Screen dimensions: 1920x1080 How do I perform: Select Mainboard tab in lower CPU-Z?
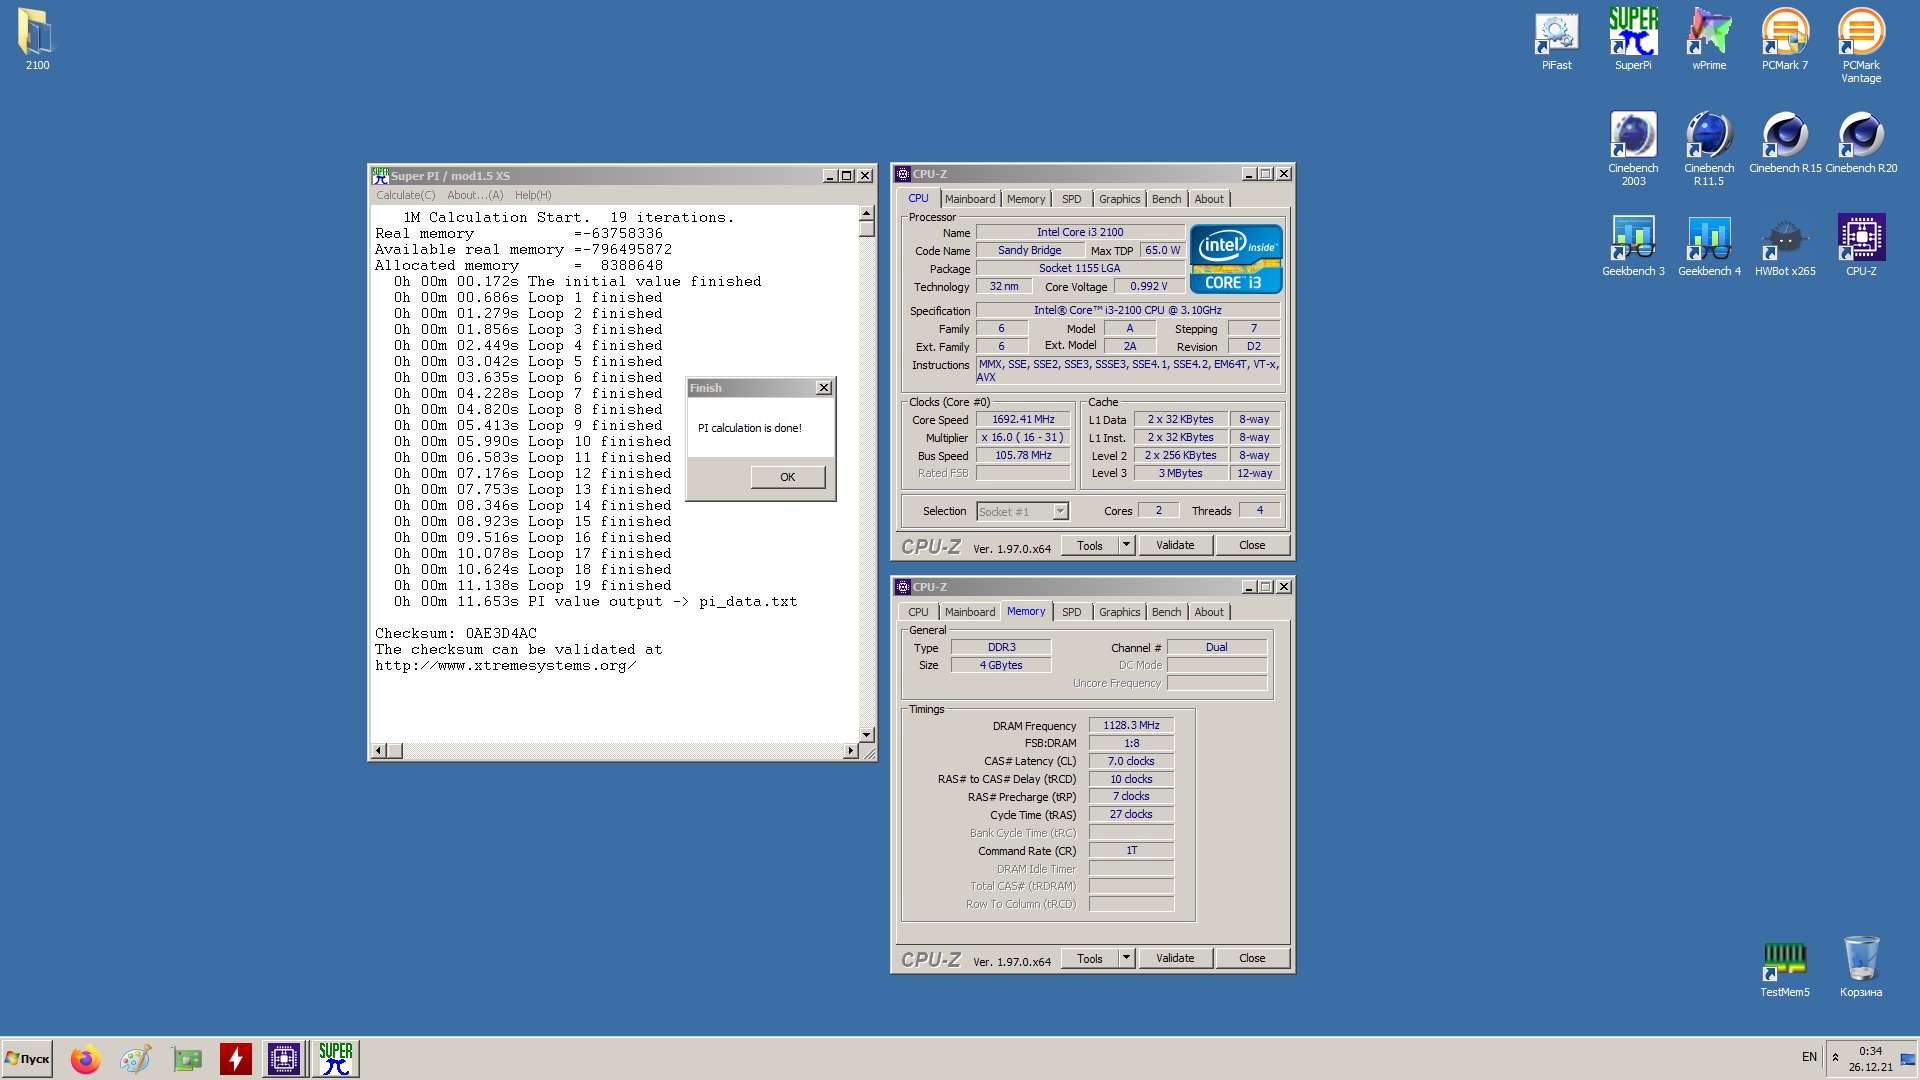(969, 612)
